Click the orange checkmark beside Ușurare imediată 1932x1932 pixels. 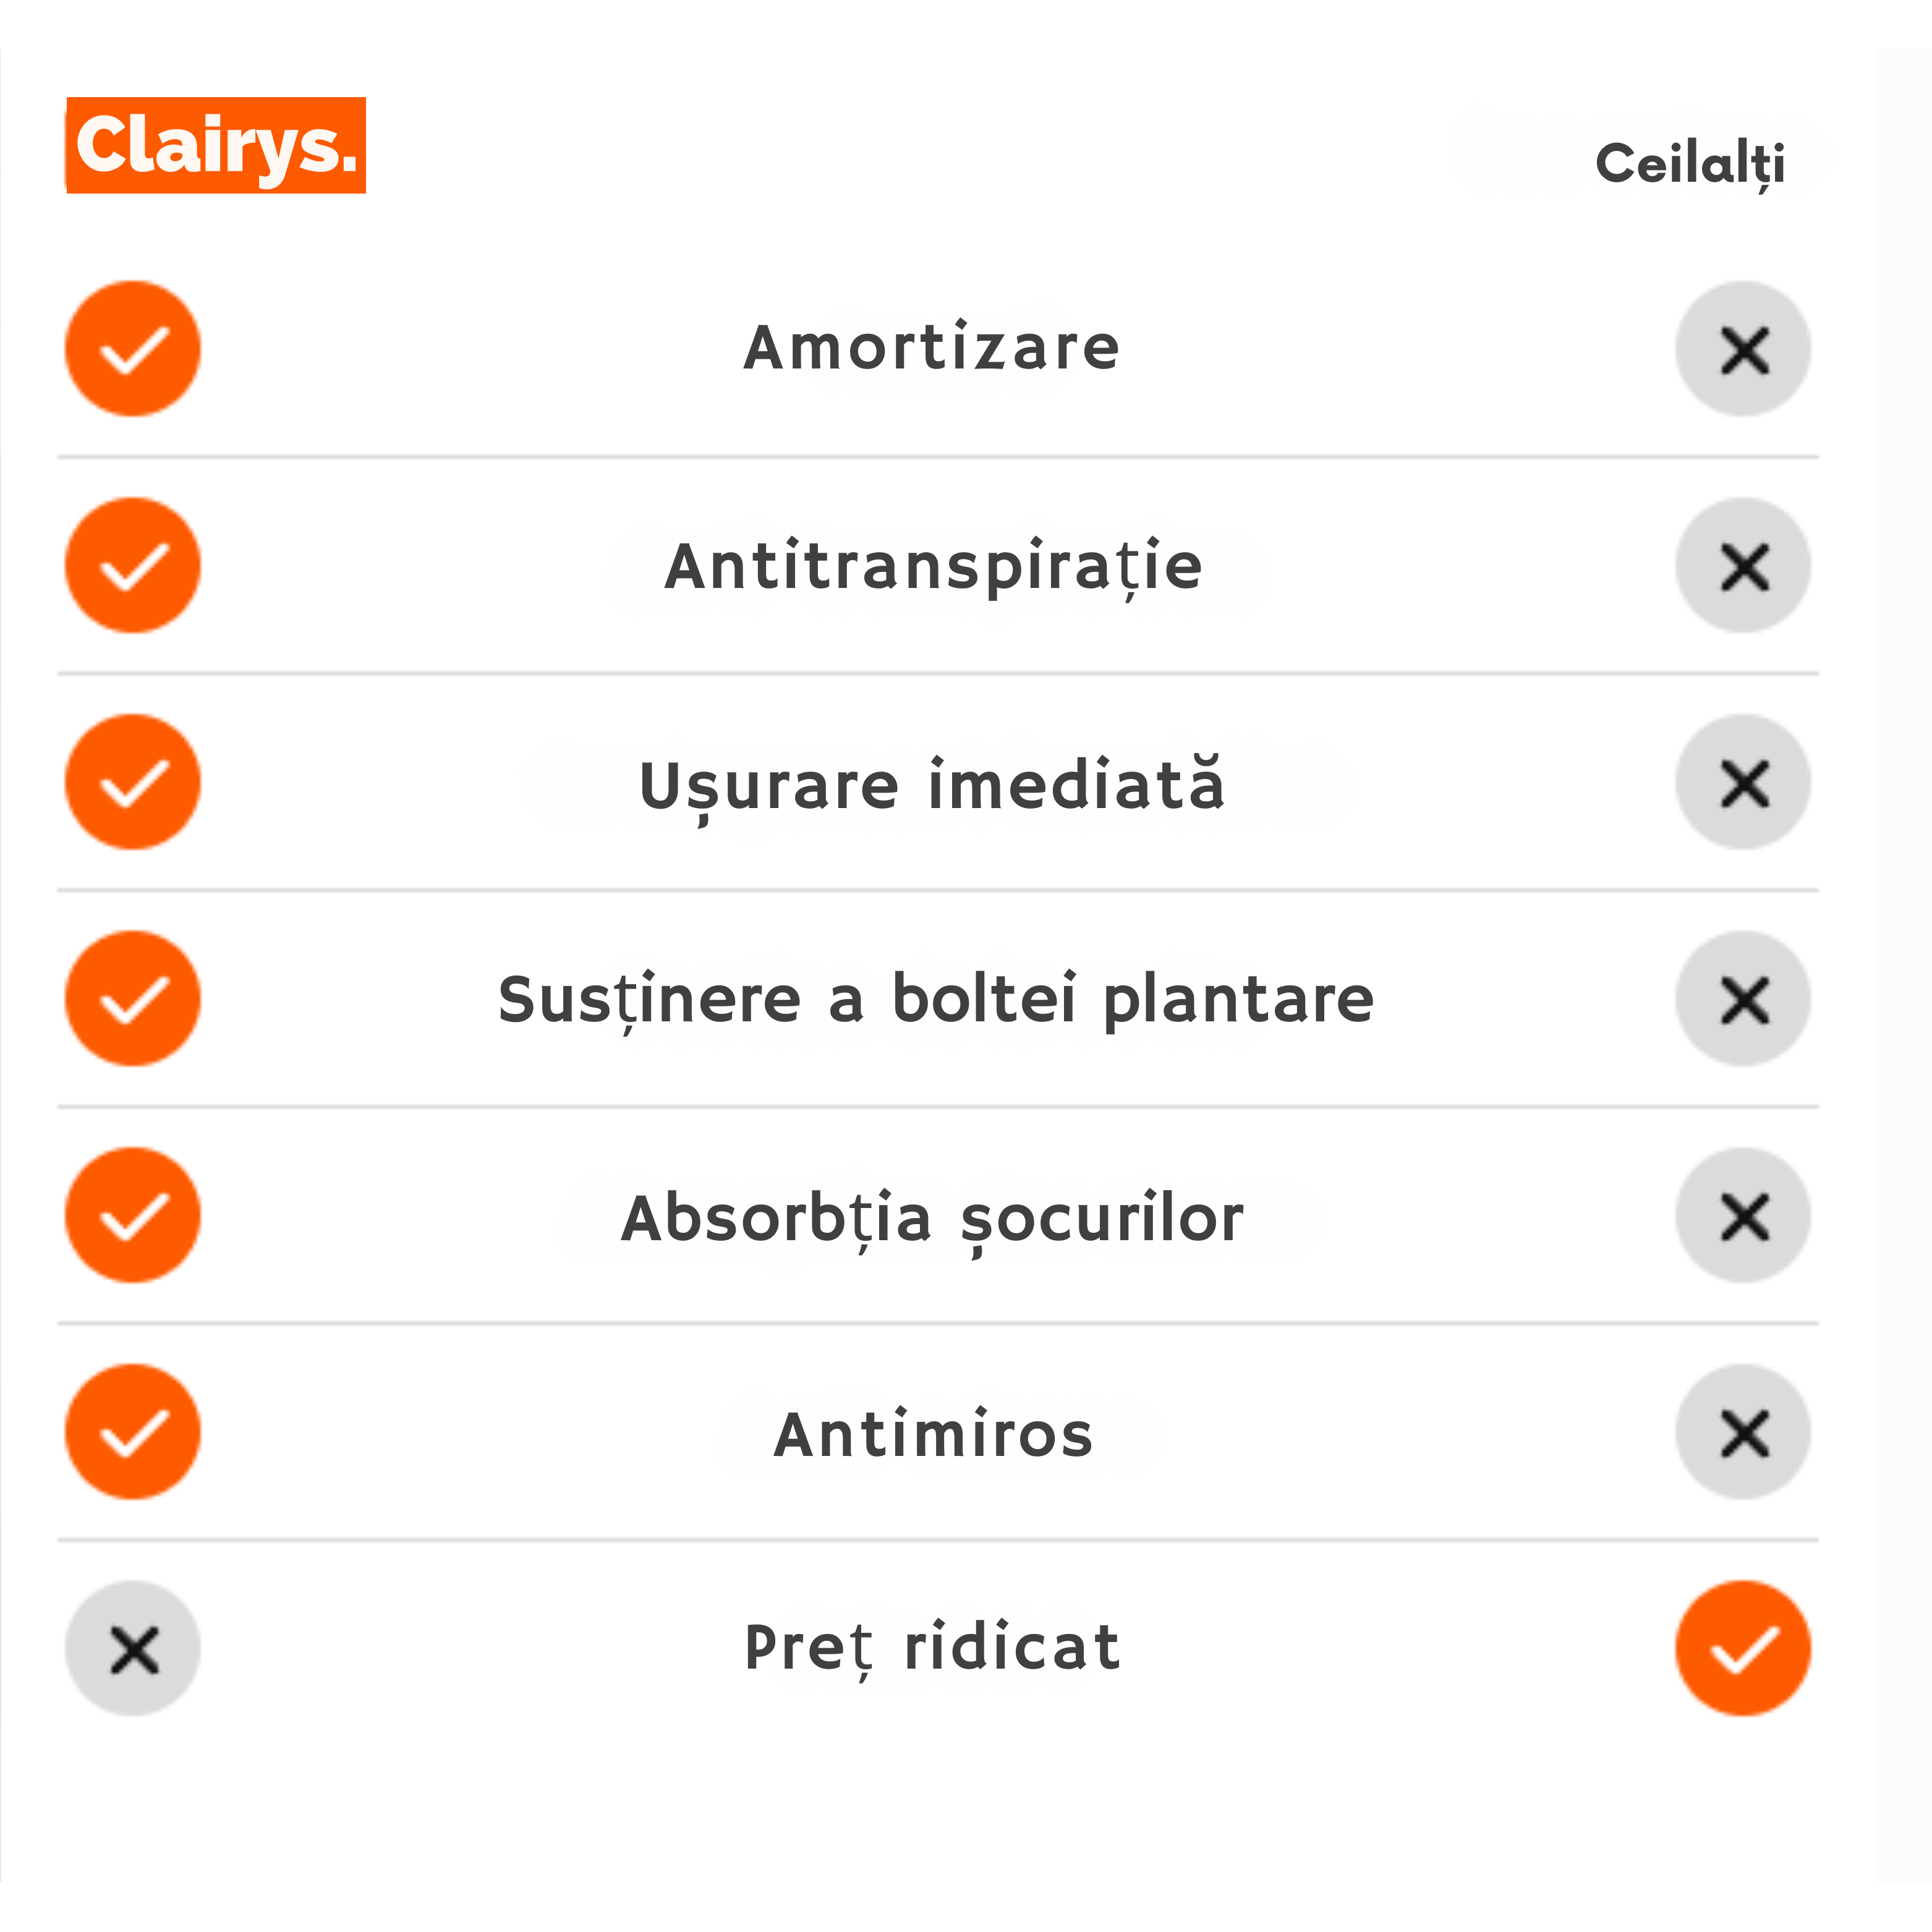click(133, 782)
